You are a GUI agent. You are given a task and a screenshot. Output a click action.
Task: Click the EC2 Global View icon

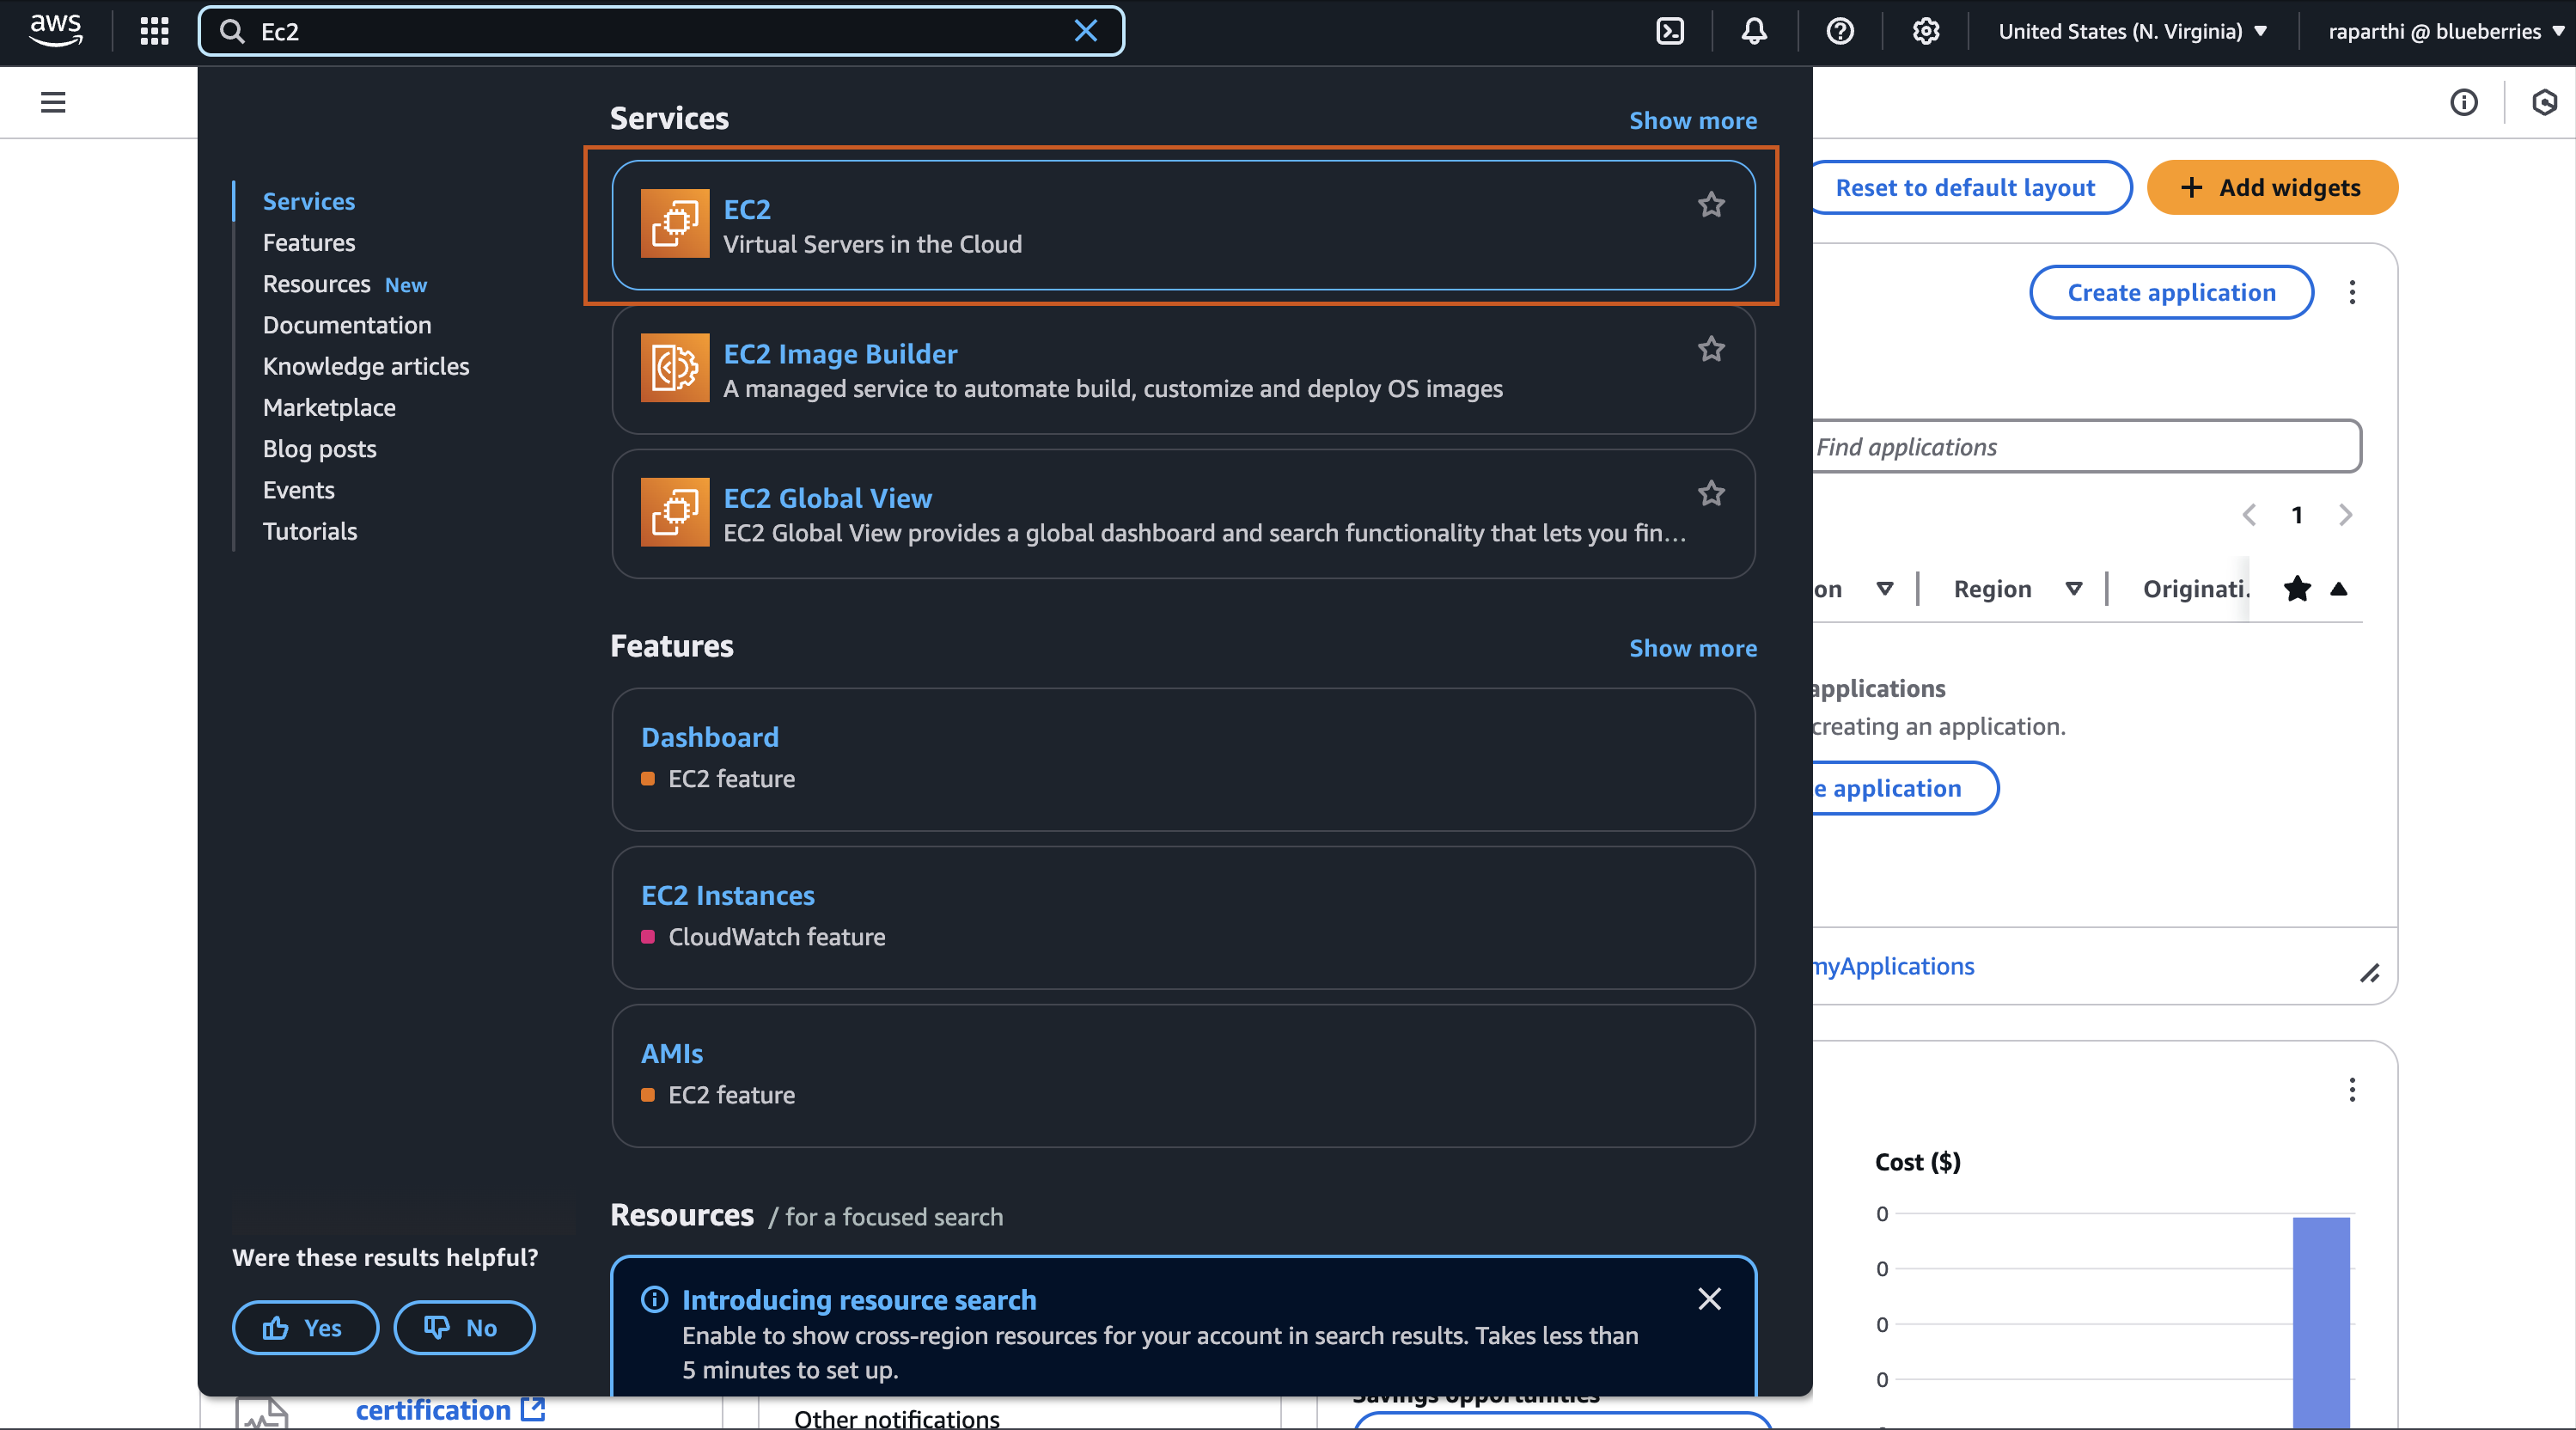(675, 511)
